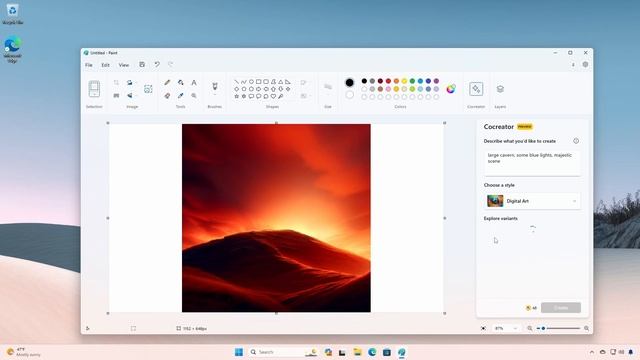
Task: Click the Fit to window icon
Action: pyautogui.click(x=483, y=328)
